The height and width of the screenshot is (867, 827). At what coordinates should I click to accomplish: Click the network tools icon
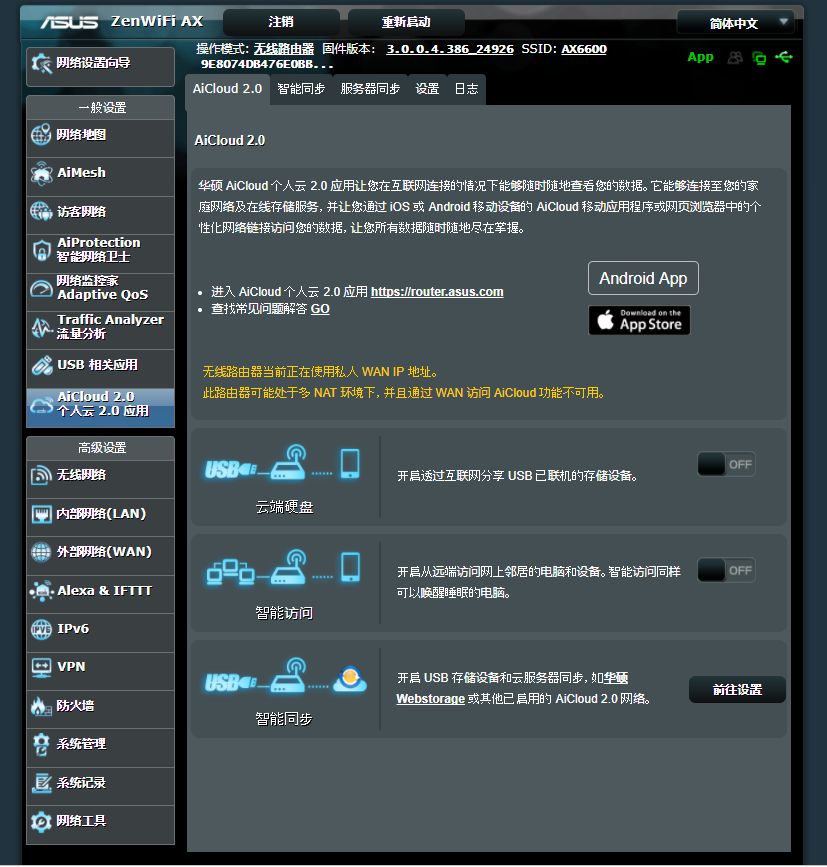click(x=41, y=821)
